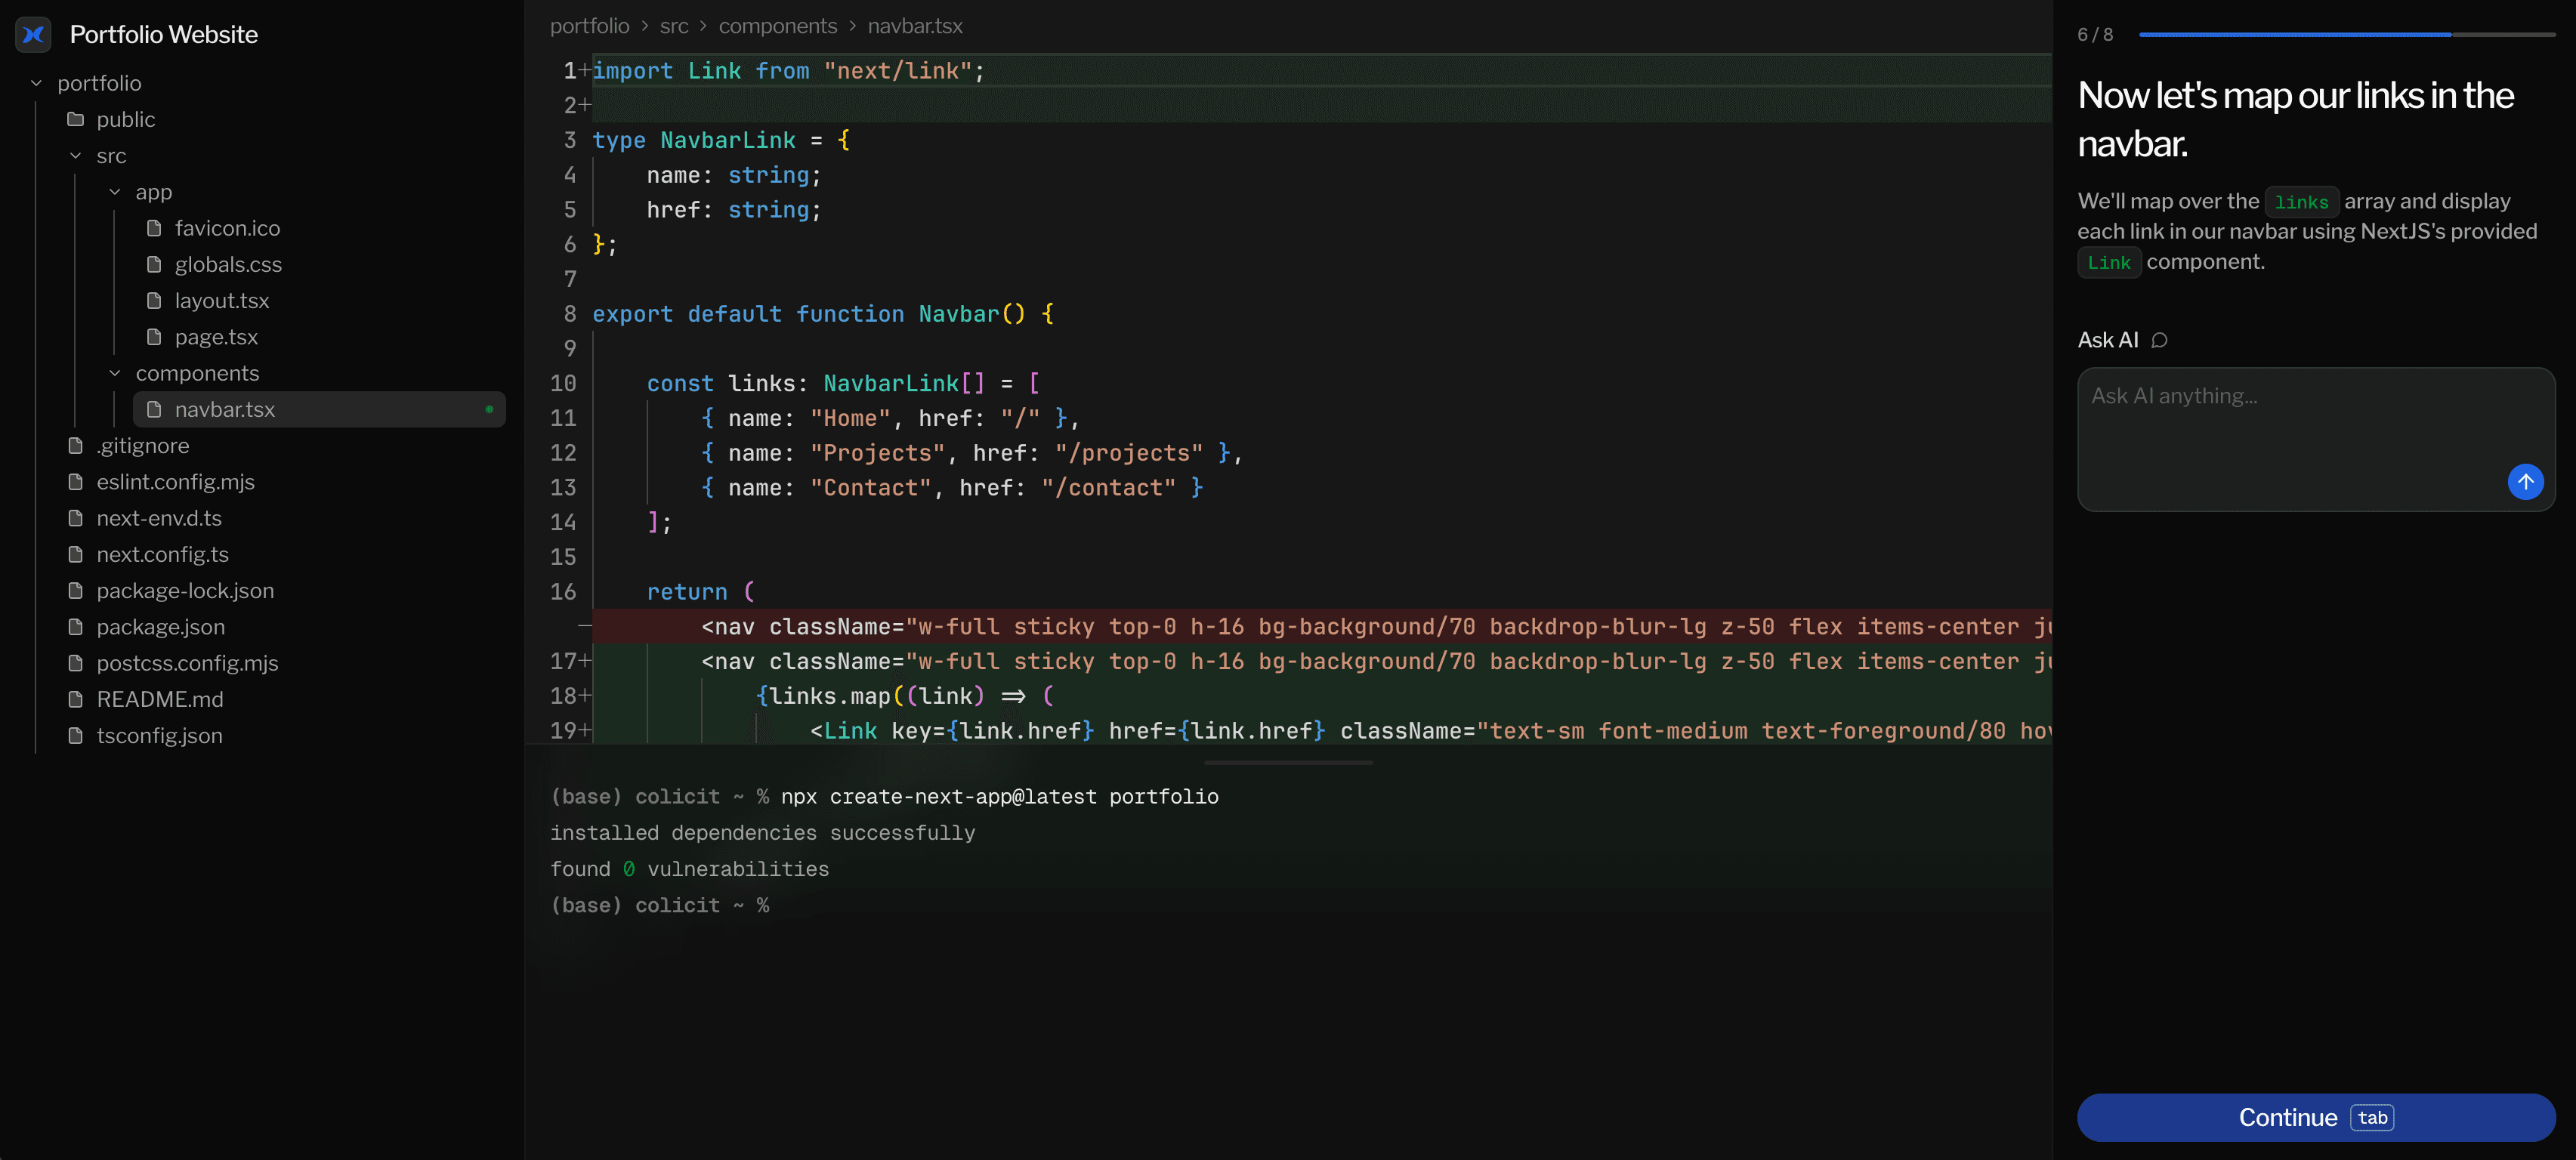Click the package.json file icon
2576x1160 pixels.
pos(75,627)
